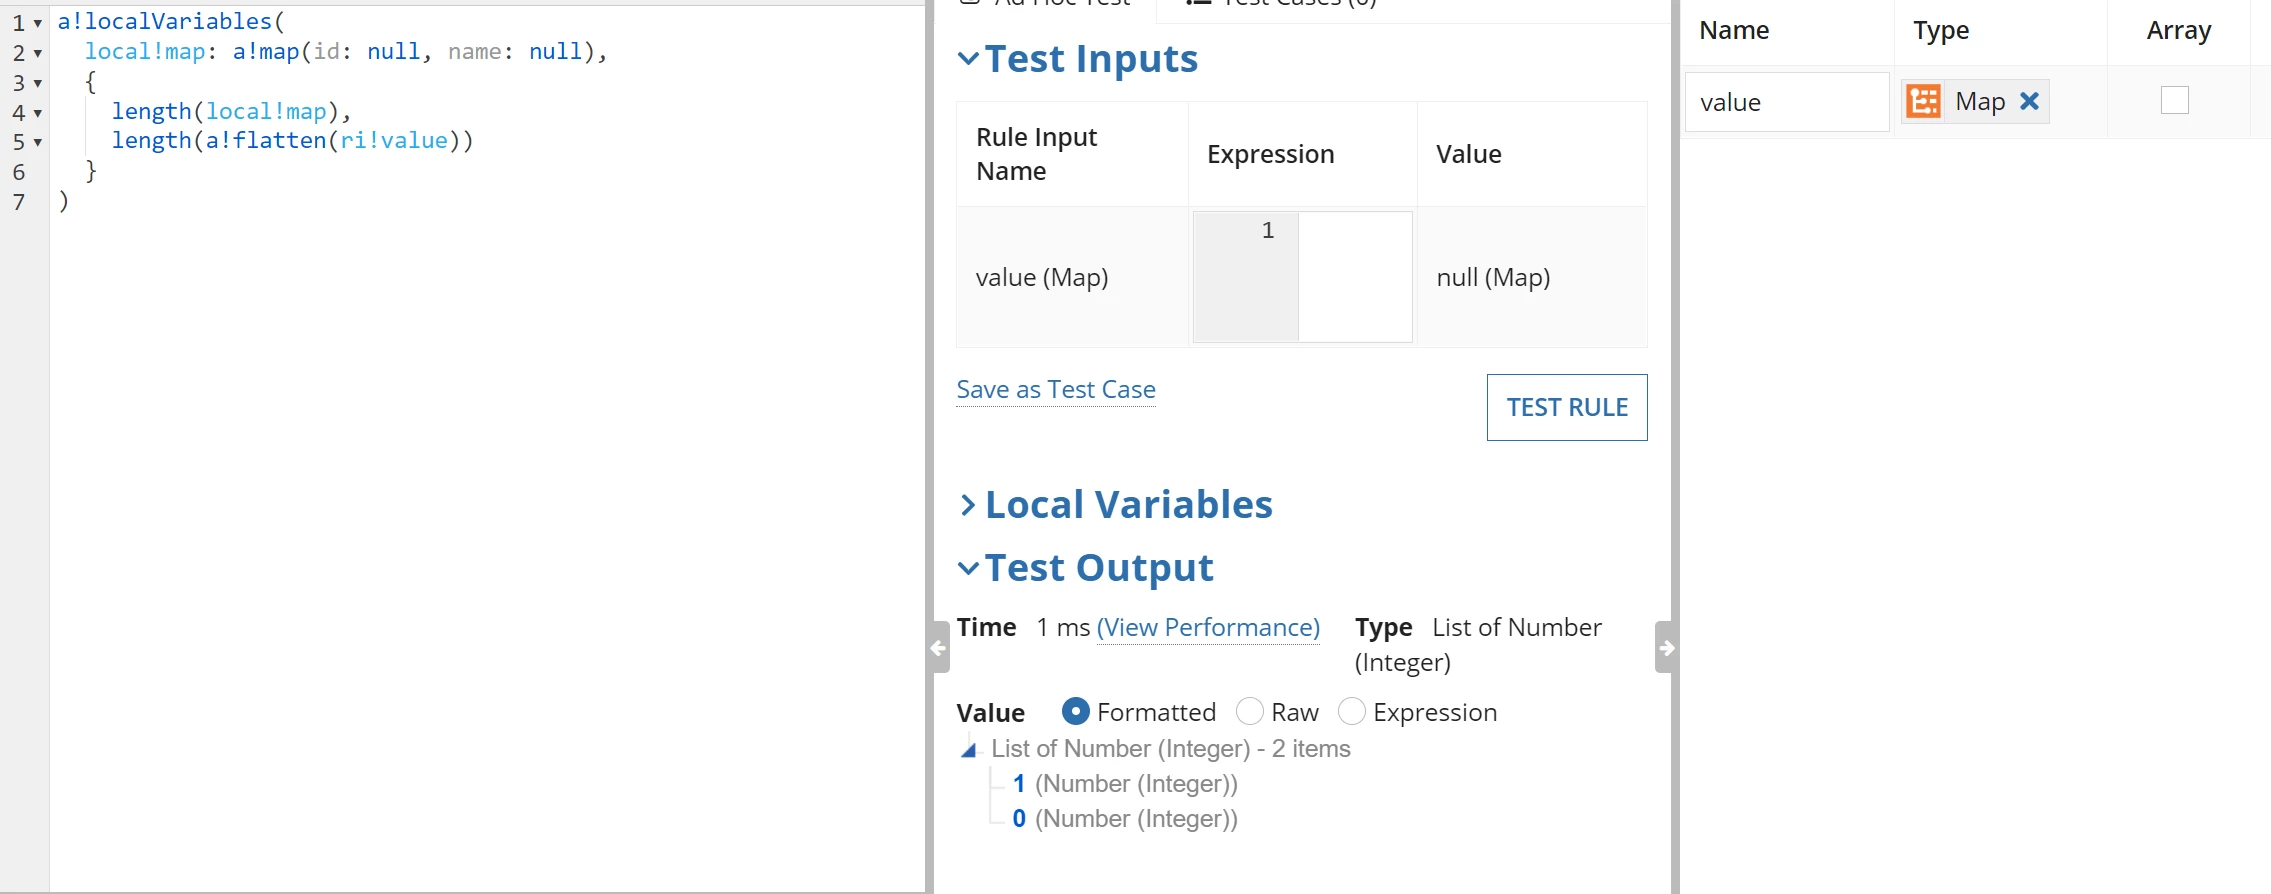Click the value (Map) rule input cell
This screenshot has width=2271, height=894.
pyautogui.click(x=1072, y=277)
